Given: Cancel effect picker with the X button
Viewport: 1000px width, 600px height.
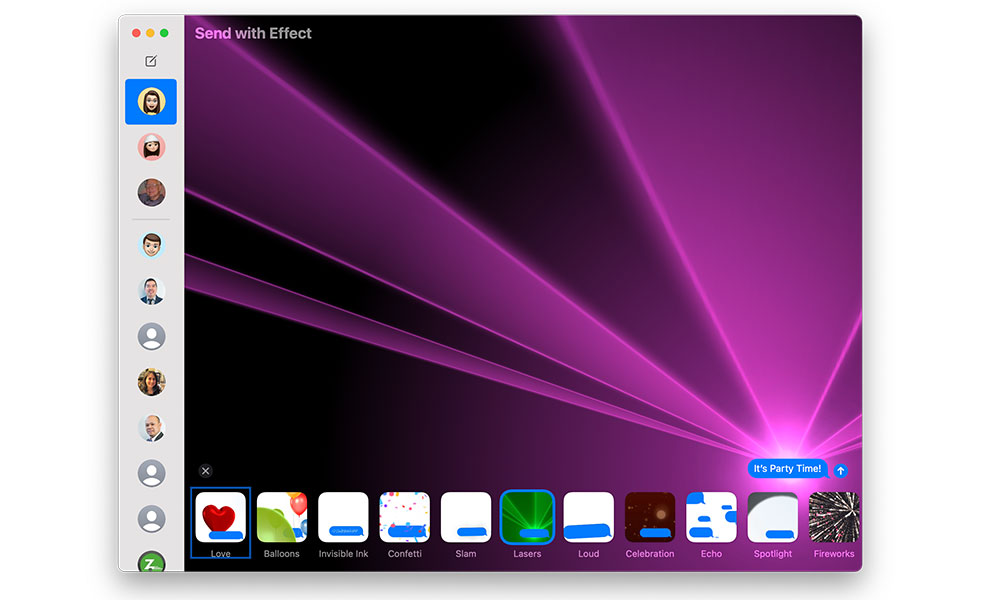Looking at the screenshot, I should point(205,471).
